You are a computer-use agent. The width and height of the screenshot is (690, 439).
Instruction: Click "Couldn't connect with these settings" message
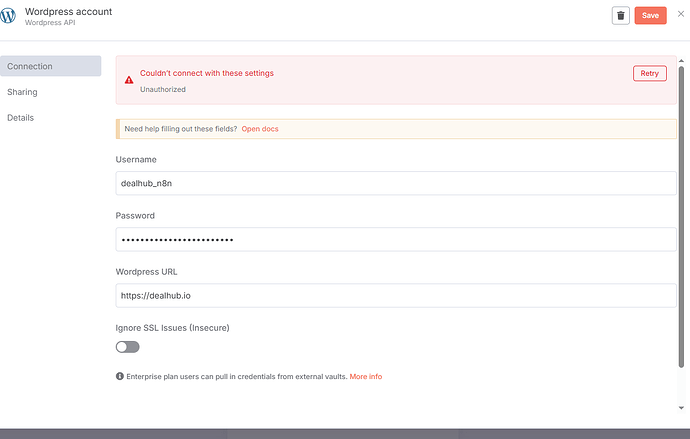click(207, 73)
